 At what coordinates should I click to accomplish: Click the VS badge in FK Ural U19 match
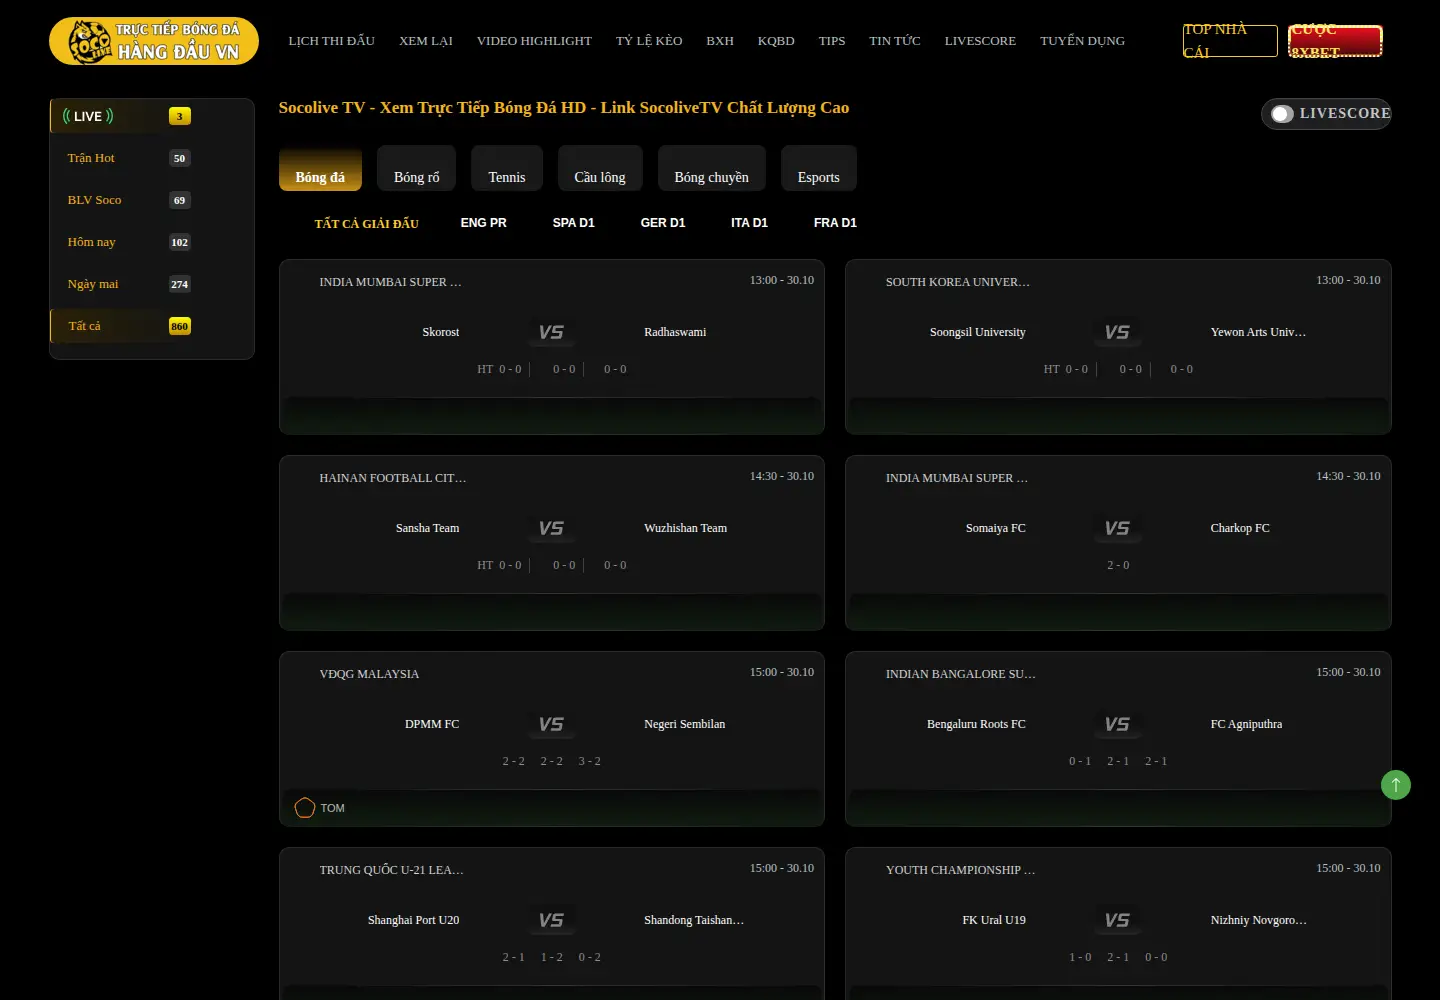(x=1117, y=920)
